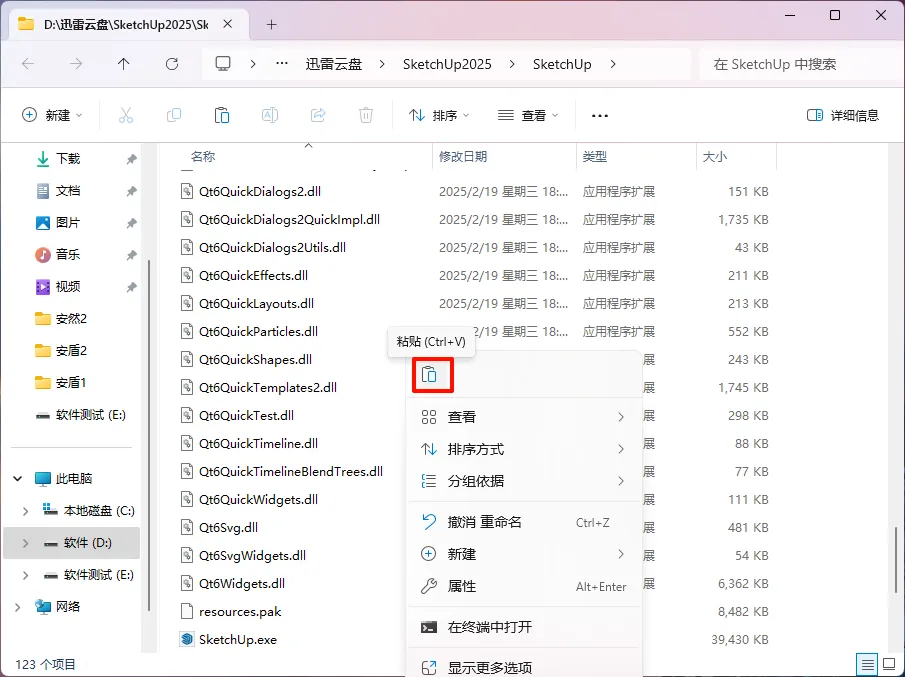Viewport: 905px width, 677px height.
Task: Click 迅雷云盘 in the address breadcrumb
Action: (334, 64)
